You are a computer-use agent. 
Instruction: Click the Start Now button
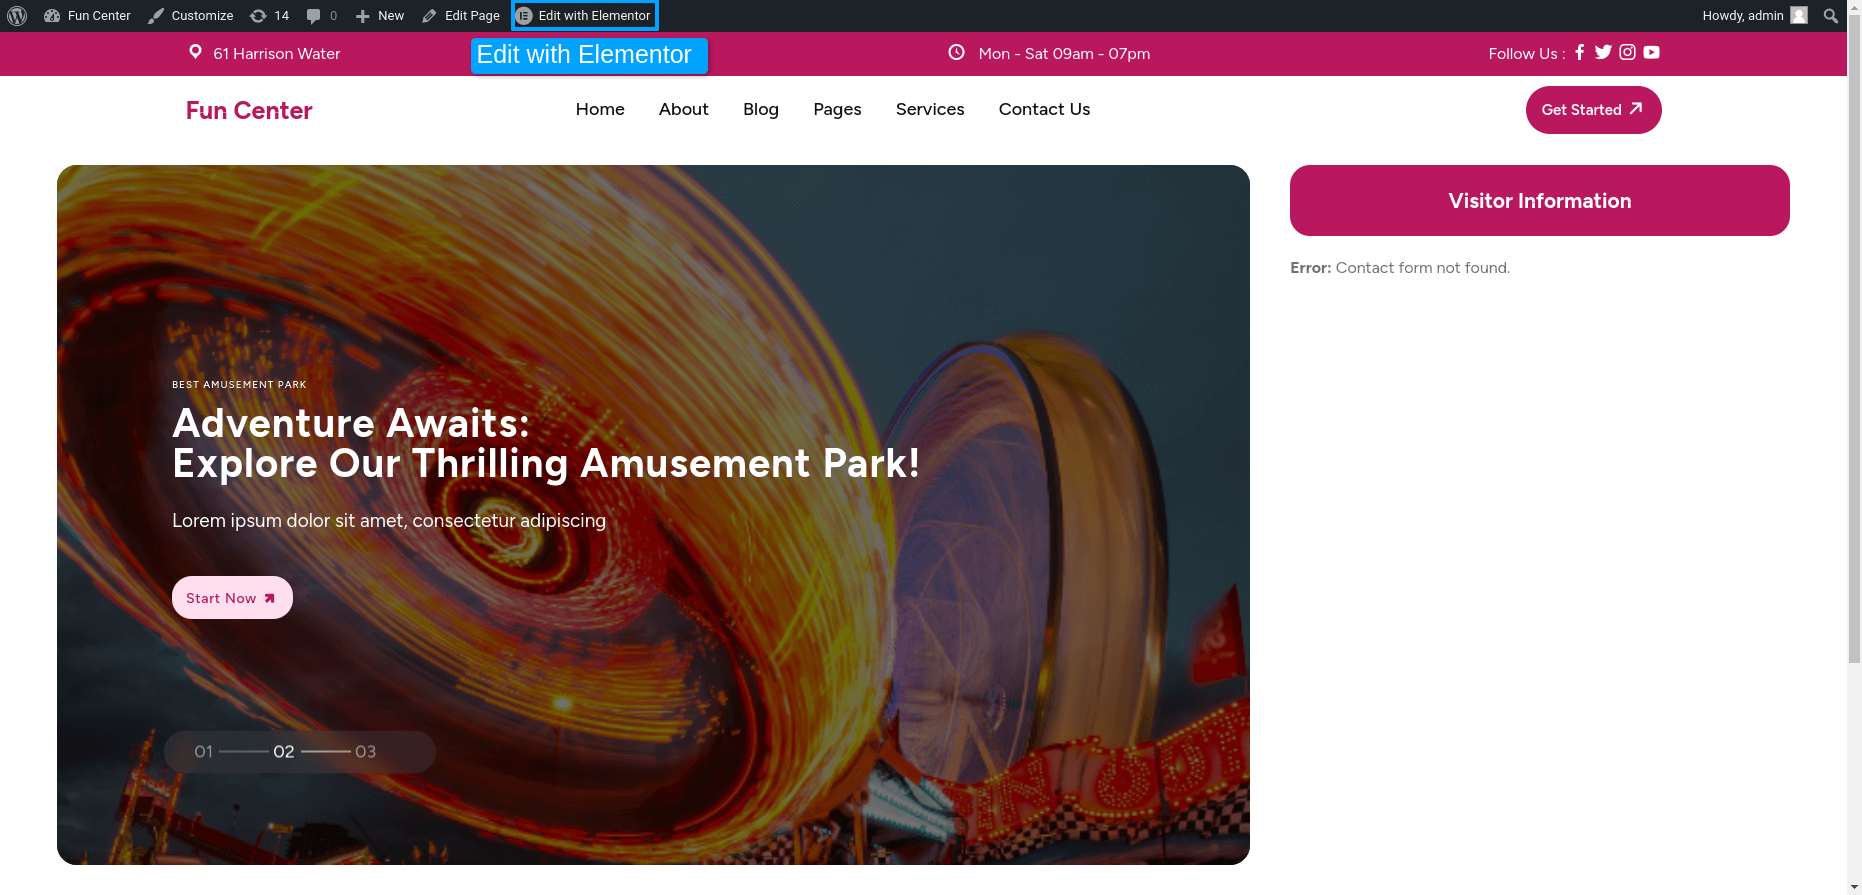[232, 598]
